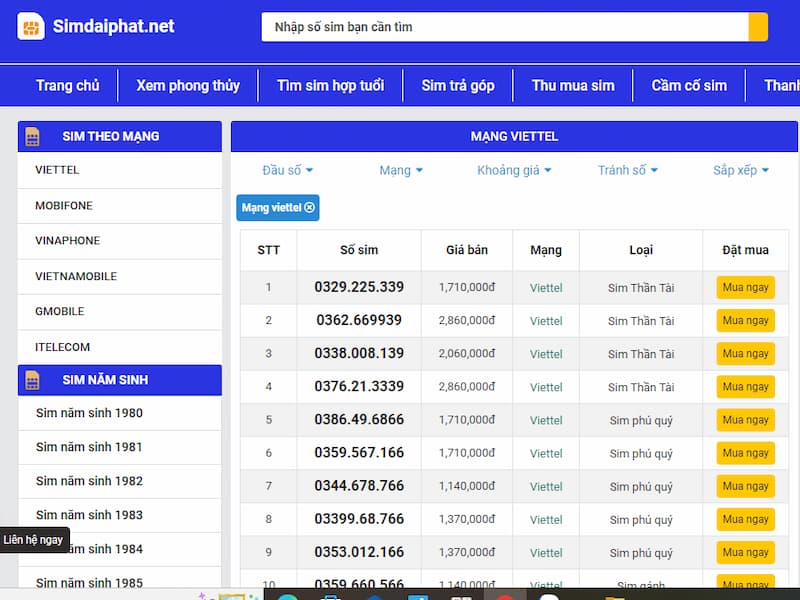Open sim number 0376.21.3339
Viewport: 800px width, 600px height.
359,387
